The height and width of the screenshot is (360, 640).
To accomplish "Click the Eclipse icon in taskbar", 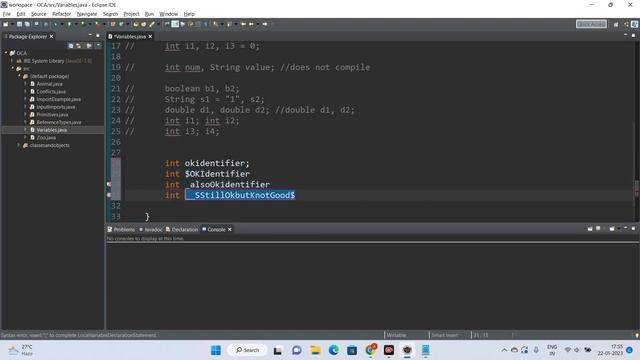I will click(407, 350).
